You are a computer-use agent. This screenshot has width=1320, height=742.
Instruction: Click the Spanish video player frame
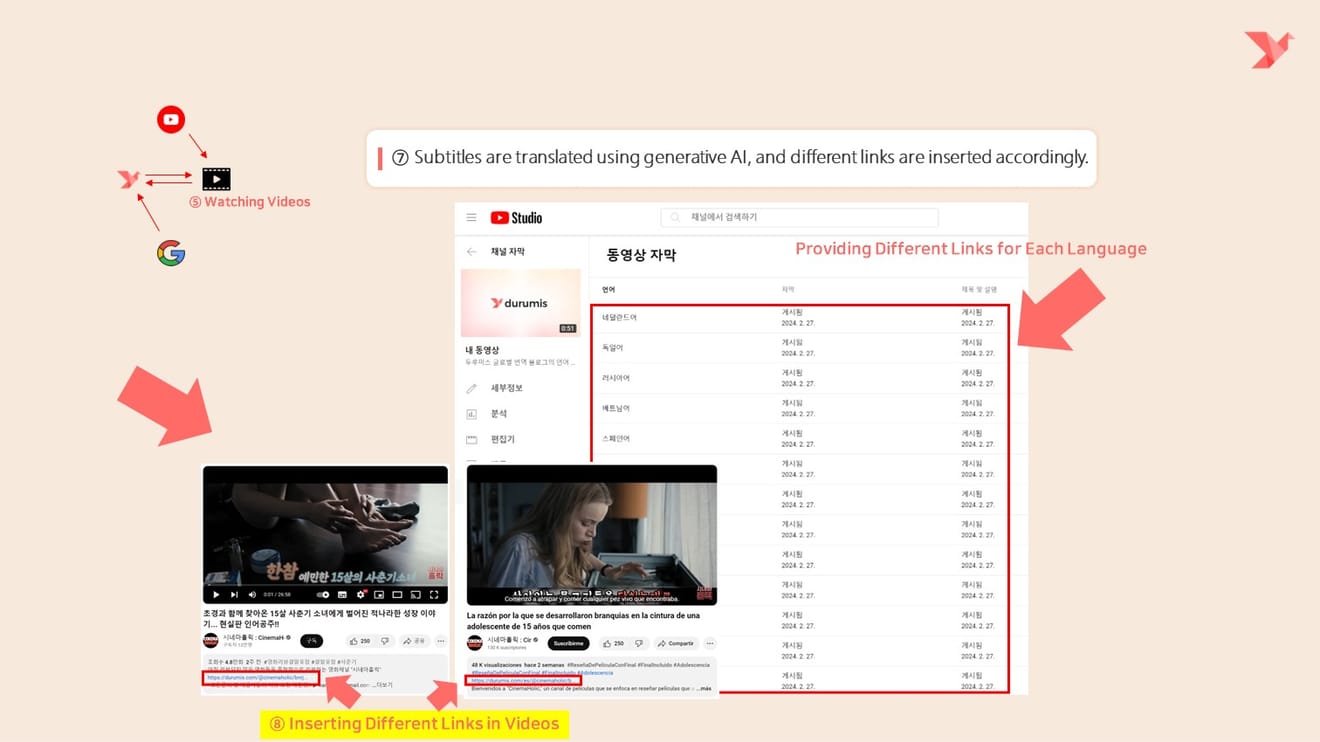coord(592,535)
